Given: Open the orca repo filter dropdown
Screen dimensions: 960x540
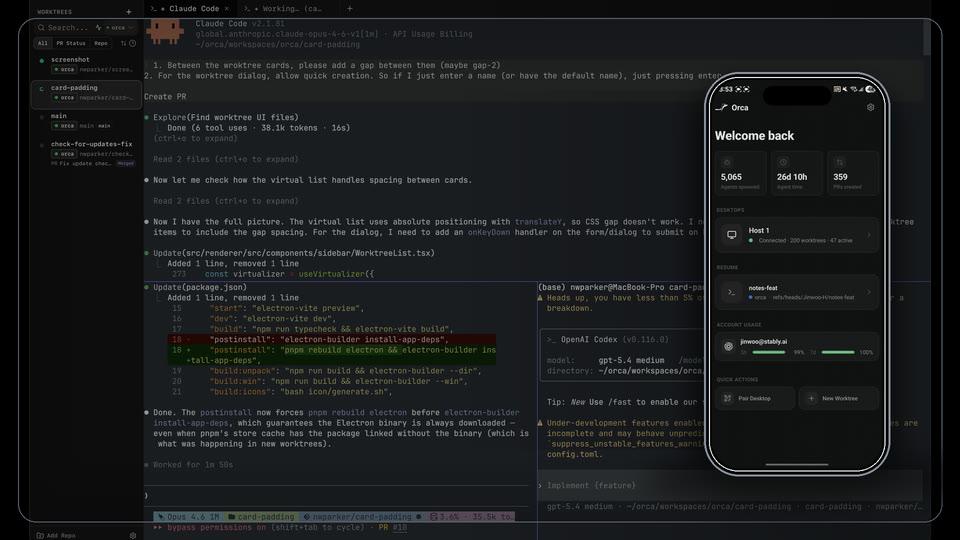Looking at the screenshot, I should coord(119,28).
